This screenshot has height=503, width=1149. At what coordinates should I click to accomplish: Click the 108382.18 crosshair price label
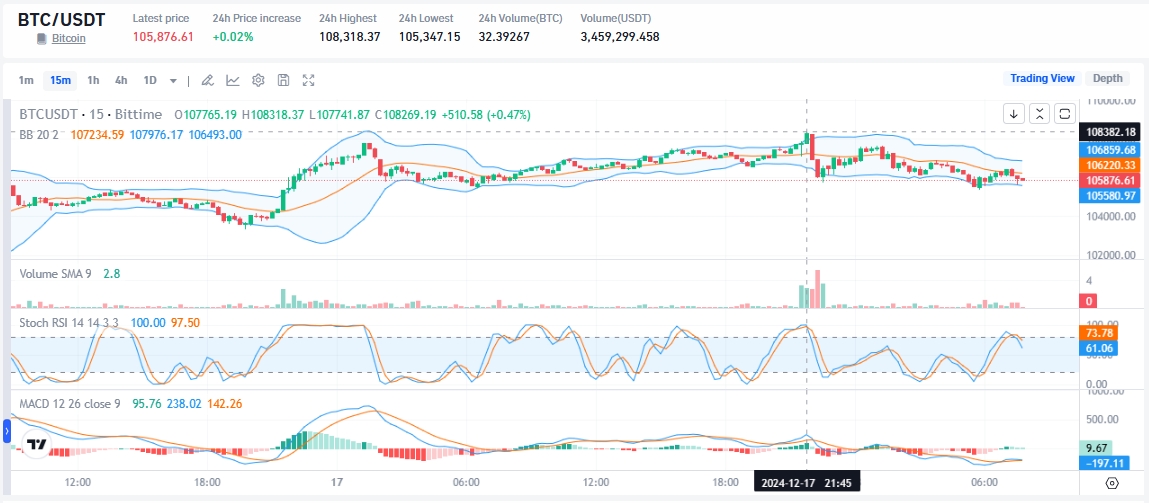1109,132
